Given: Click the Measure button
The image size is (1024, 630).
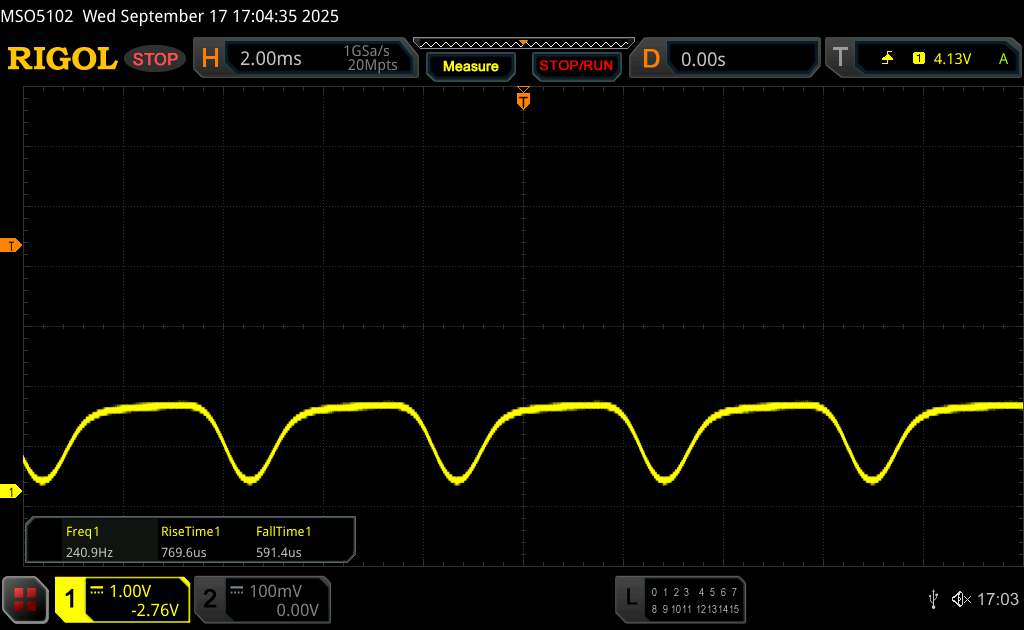Looking at the screenshot, I should [470, 66].
